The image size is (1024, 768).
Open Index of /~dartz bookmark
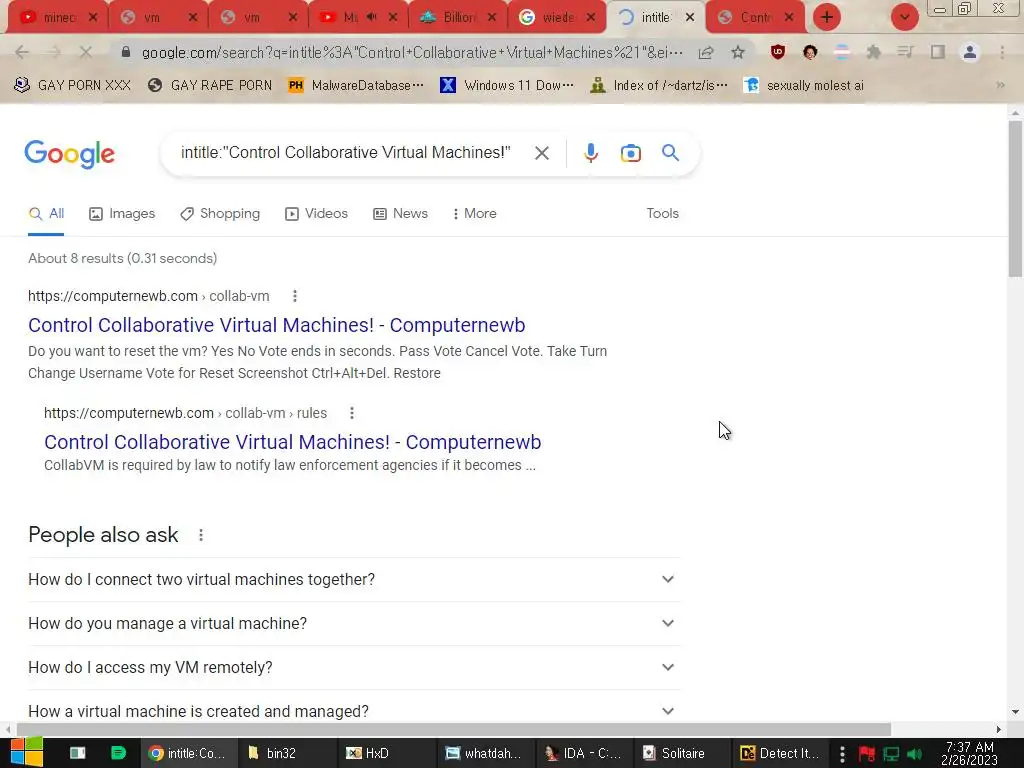pyautogui.click(x=659, y=86)
